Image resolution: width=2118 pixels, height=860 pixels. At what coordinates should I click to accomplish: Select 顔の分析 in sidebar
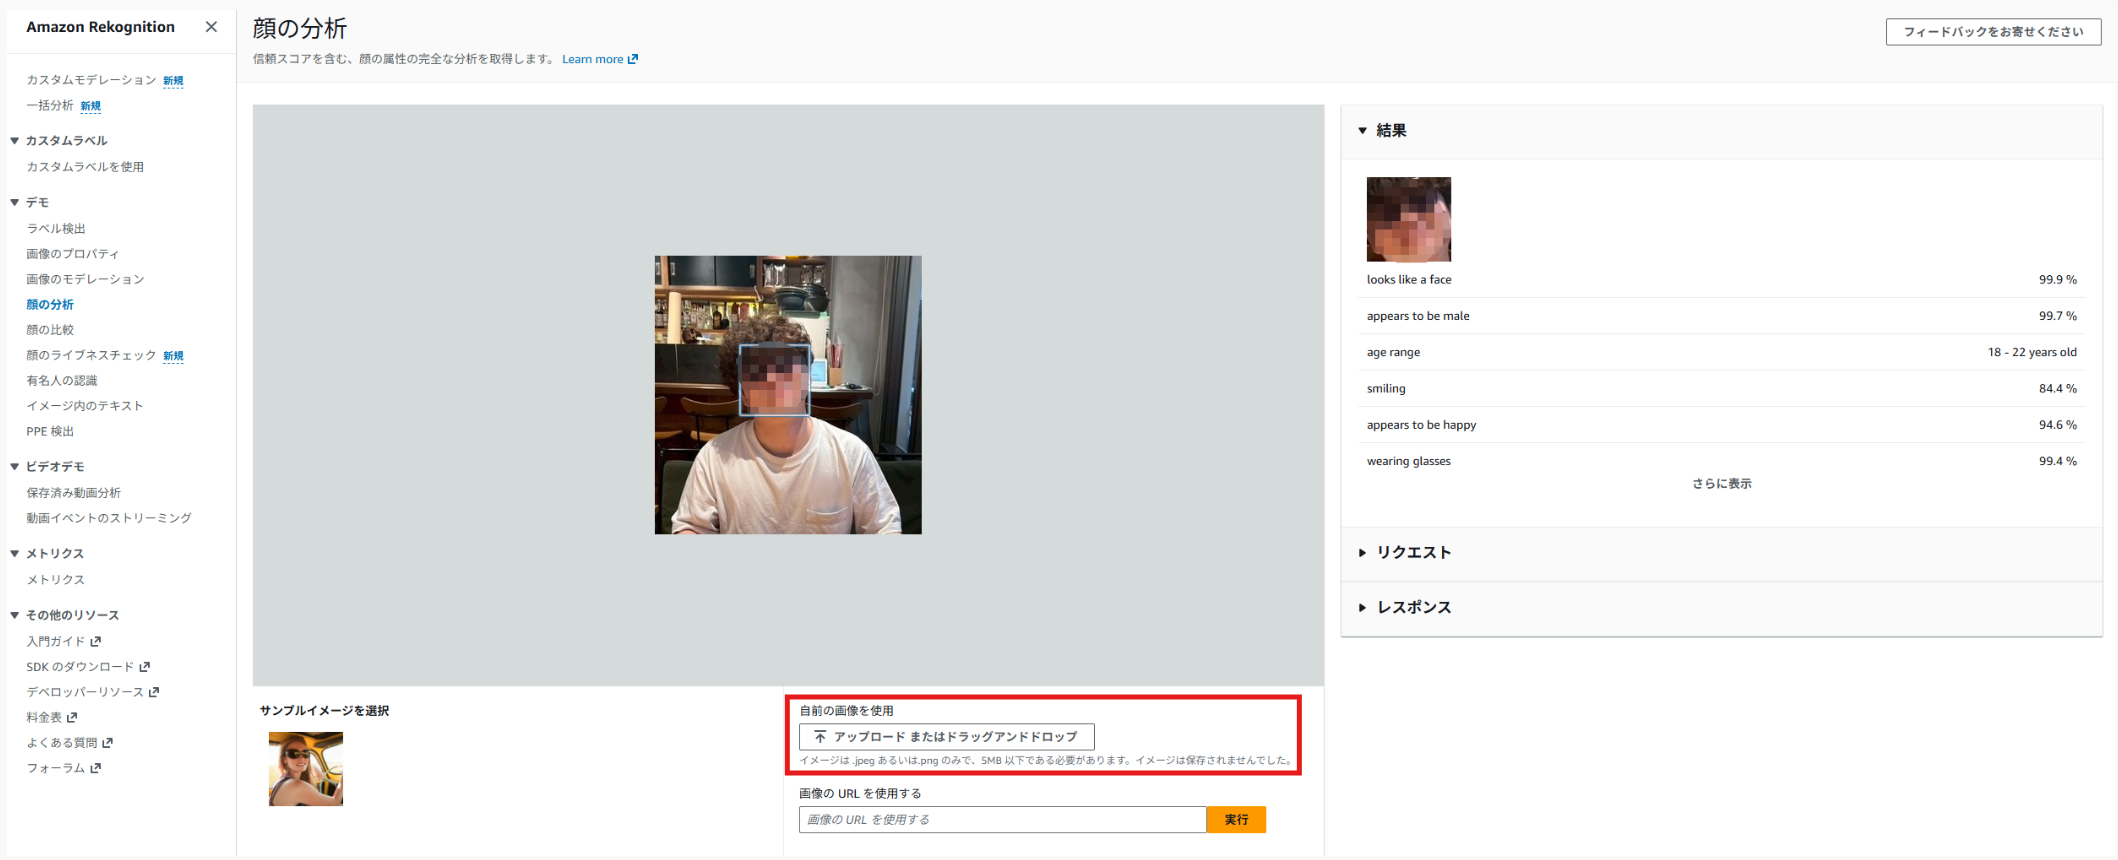point(50,304)
